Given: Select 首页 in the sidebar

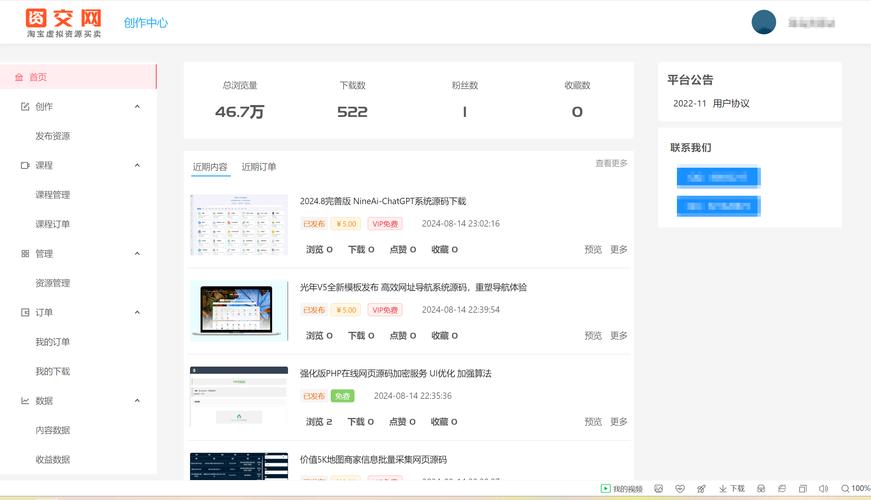Looking at the screenshot, I should [x=78, y=77].
